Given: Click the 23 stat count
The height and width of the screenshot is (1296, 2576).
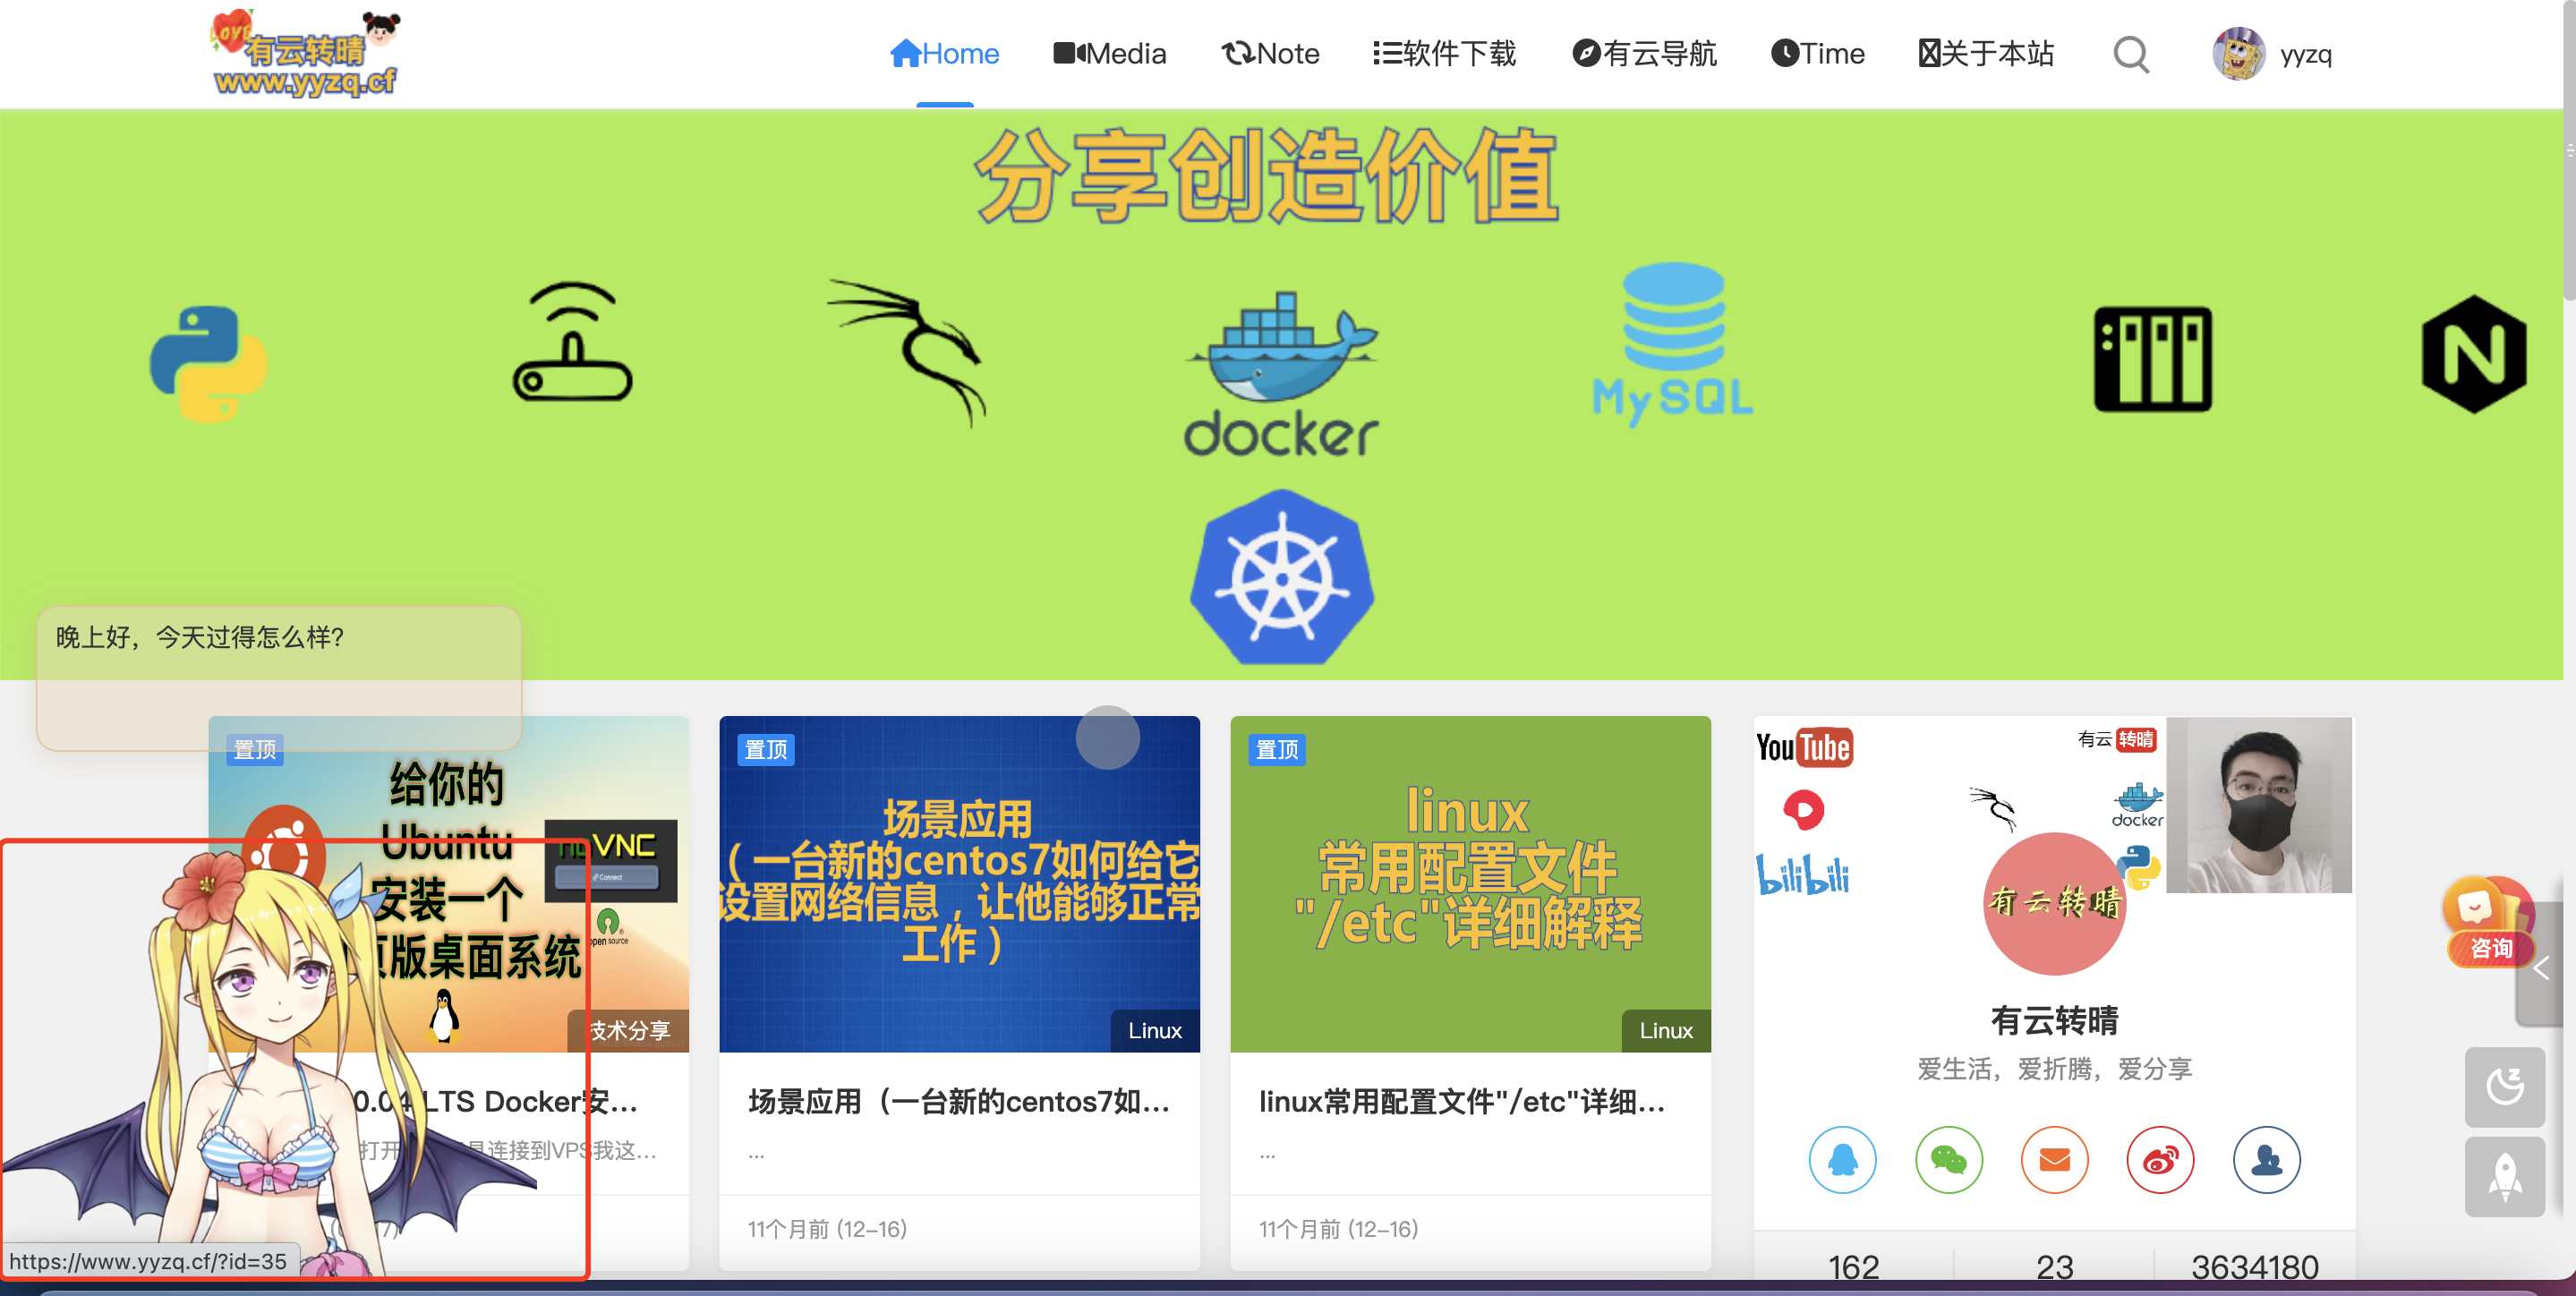Looking at the screenshot, I should 2054,1267.
